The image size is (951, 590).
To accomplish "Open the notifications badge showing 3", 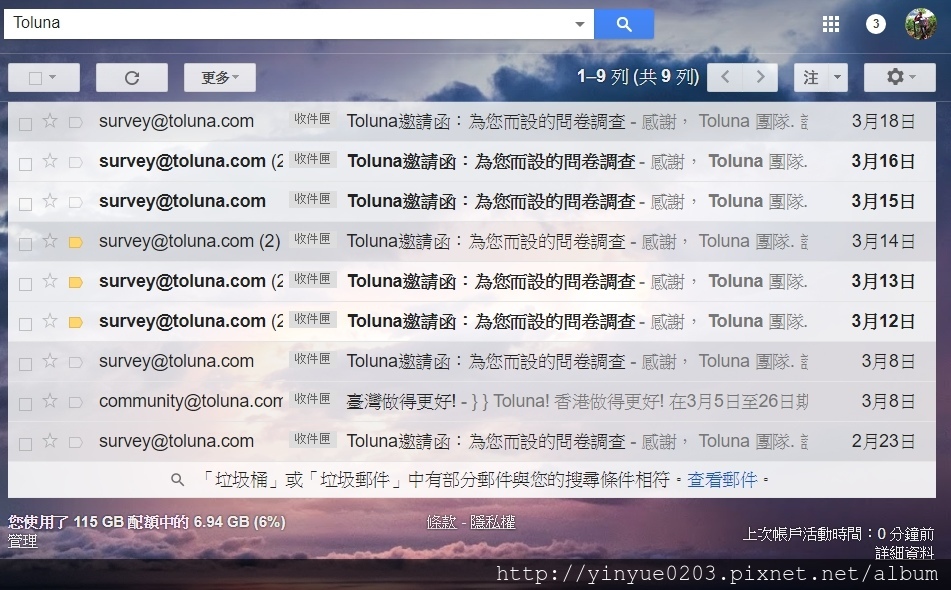I will click(x=875, y=24).
